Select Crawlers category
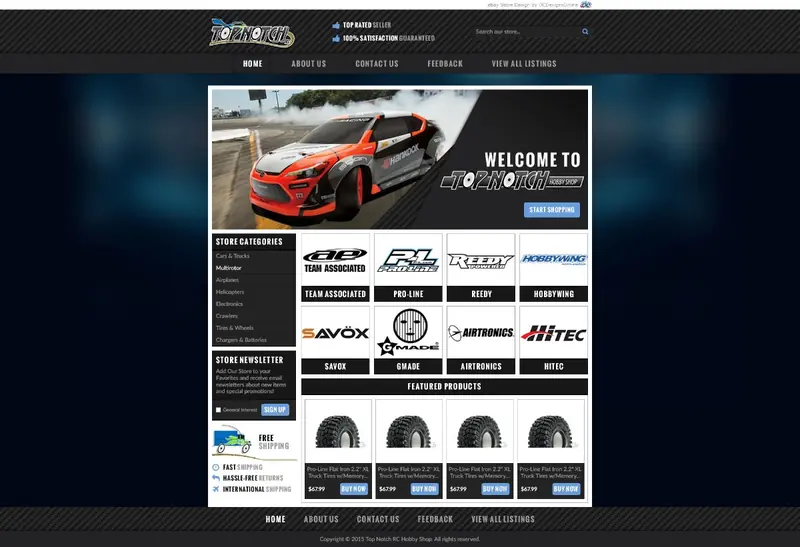Screen dimensions: 800x547 tap(227, 316)
